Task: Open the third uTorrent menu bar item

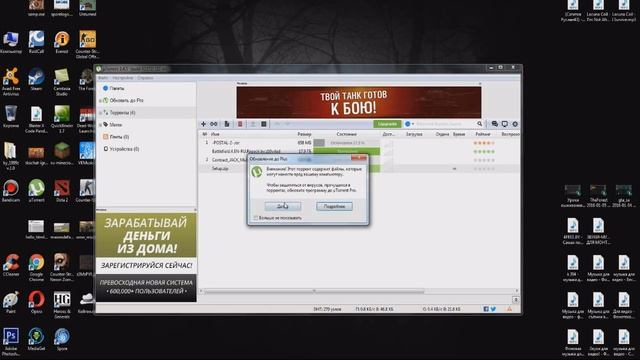Action: [x=145, y=78]
